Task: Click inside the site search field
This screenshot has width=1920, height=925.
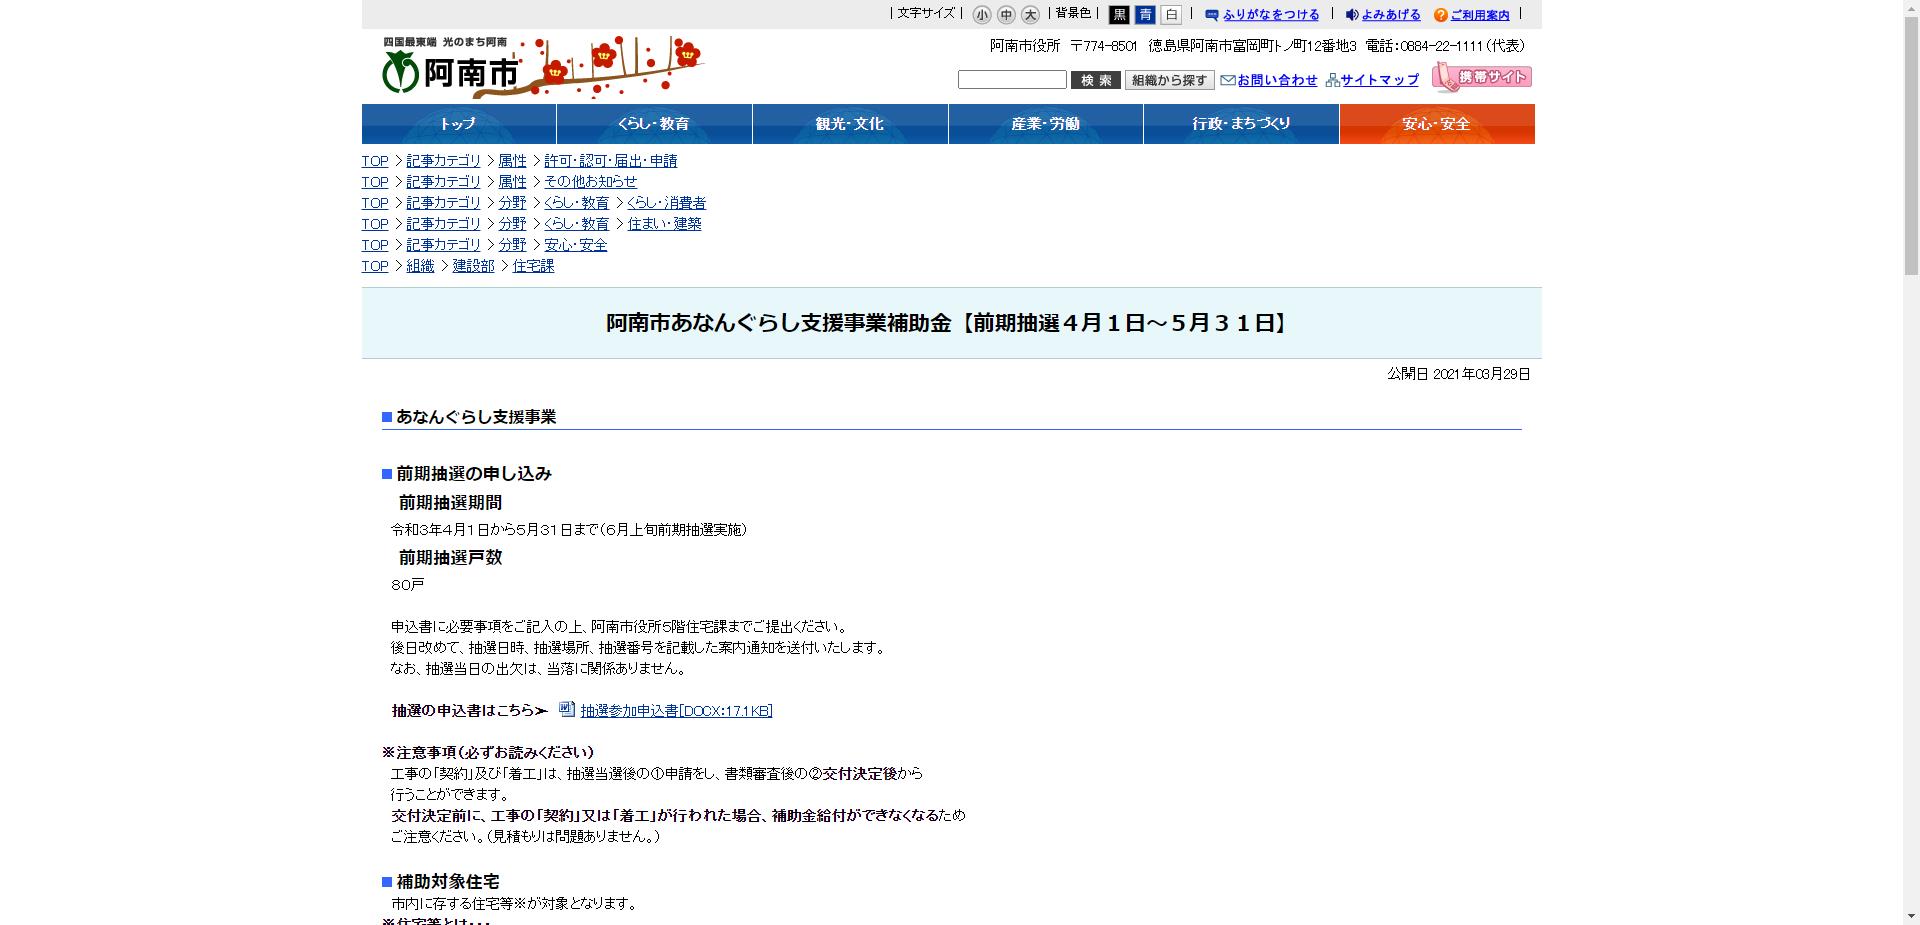Action: click(1010, 80)
